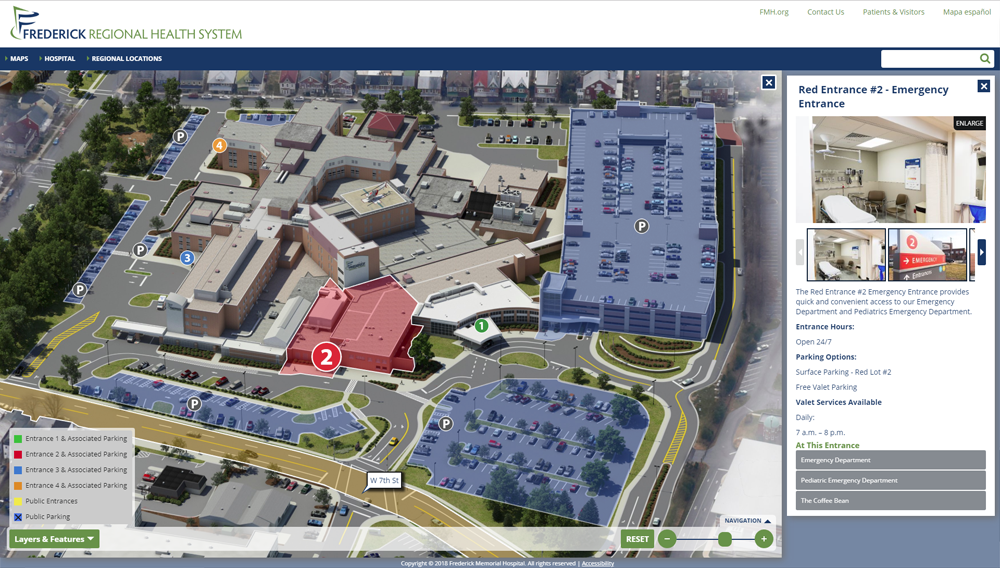Select the Emergency sign photo thumbnail
Screen dimensions: 1000x568
[x=928, y=255]
